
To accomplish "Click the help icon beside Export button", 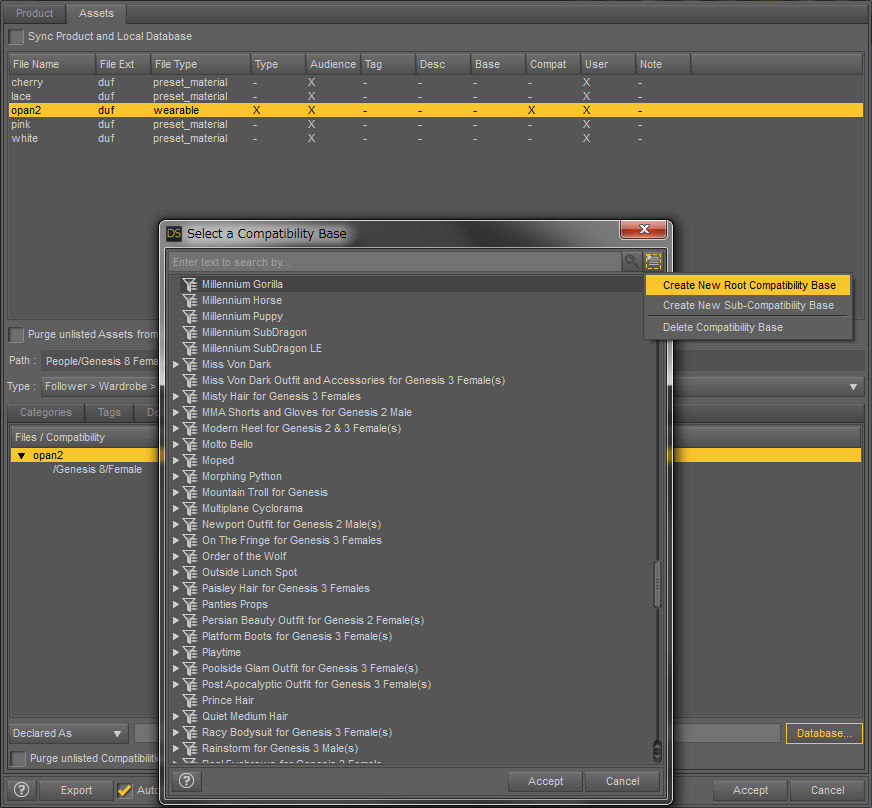I will coord(22,790).
